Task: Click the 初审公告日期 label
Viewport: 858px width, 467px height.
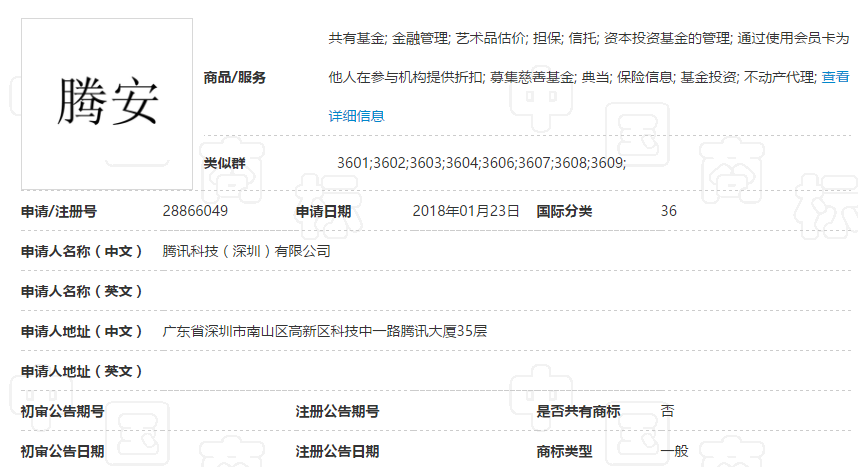Action: click(x=62, y=451)
